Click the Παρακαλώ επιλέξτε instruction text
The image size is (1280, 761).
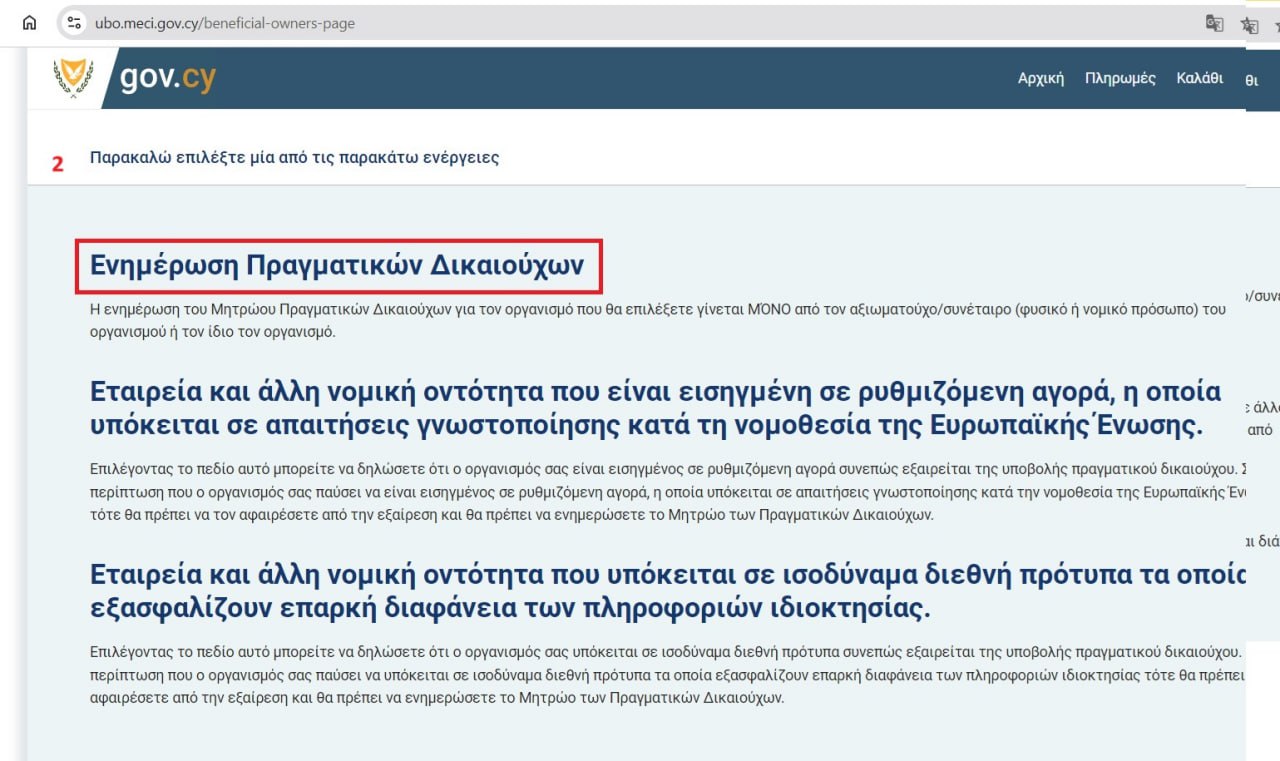pos(294,158)
